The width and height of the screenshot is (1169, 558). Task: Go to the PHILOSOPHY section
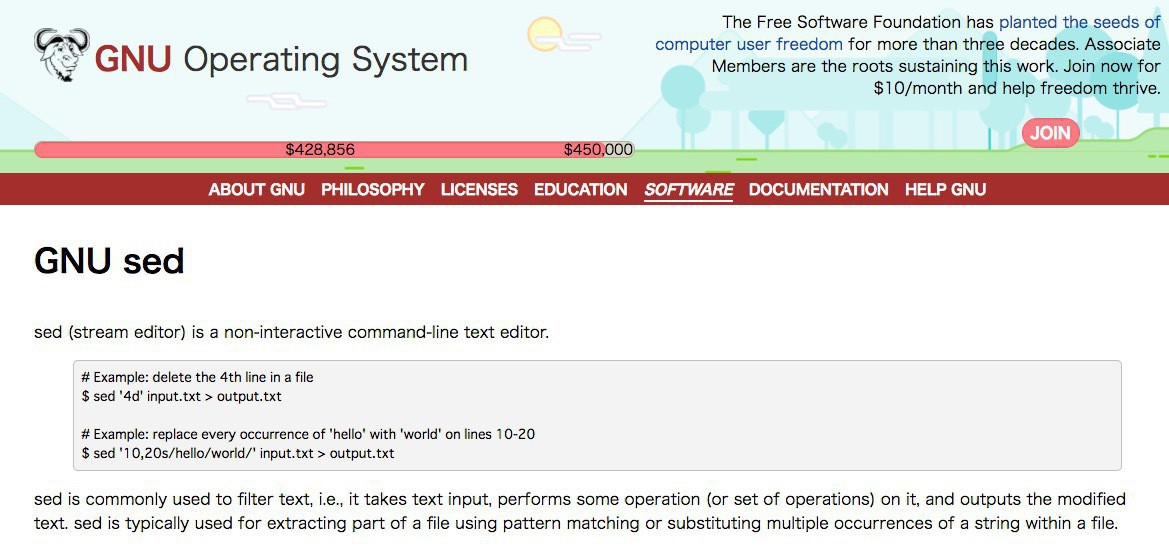coord(372,189)
